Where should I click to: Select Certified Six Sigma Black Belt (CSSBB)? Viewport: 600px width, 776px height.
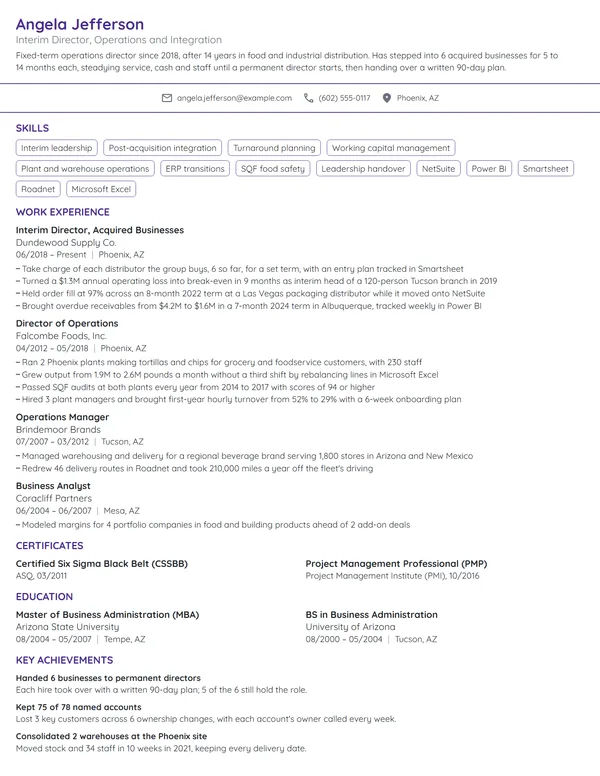coord(102,564)
